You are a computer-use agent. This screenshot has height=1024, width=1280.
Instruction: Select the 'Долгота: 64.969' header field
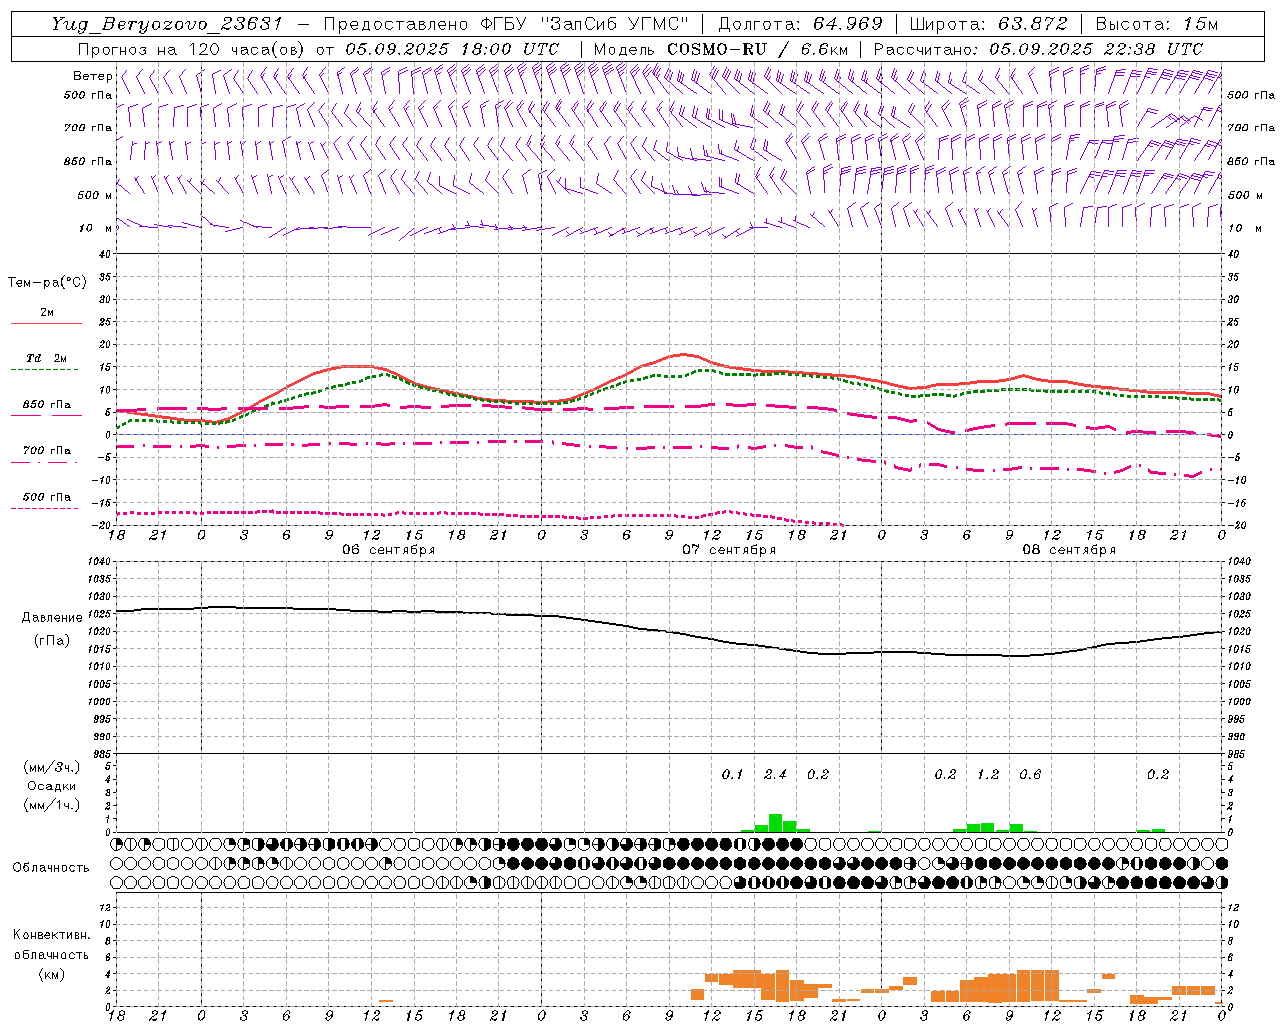(x=800, y=24)
